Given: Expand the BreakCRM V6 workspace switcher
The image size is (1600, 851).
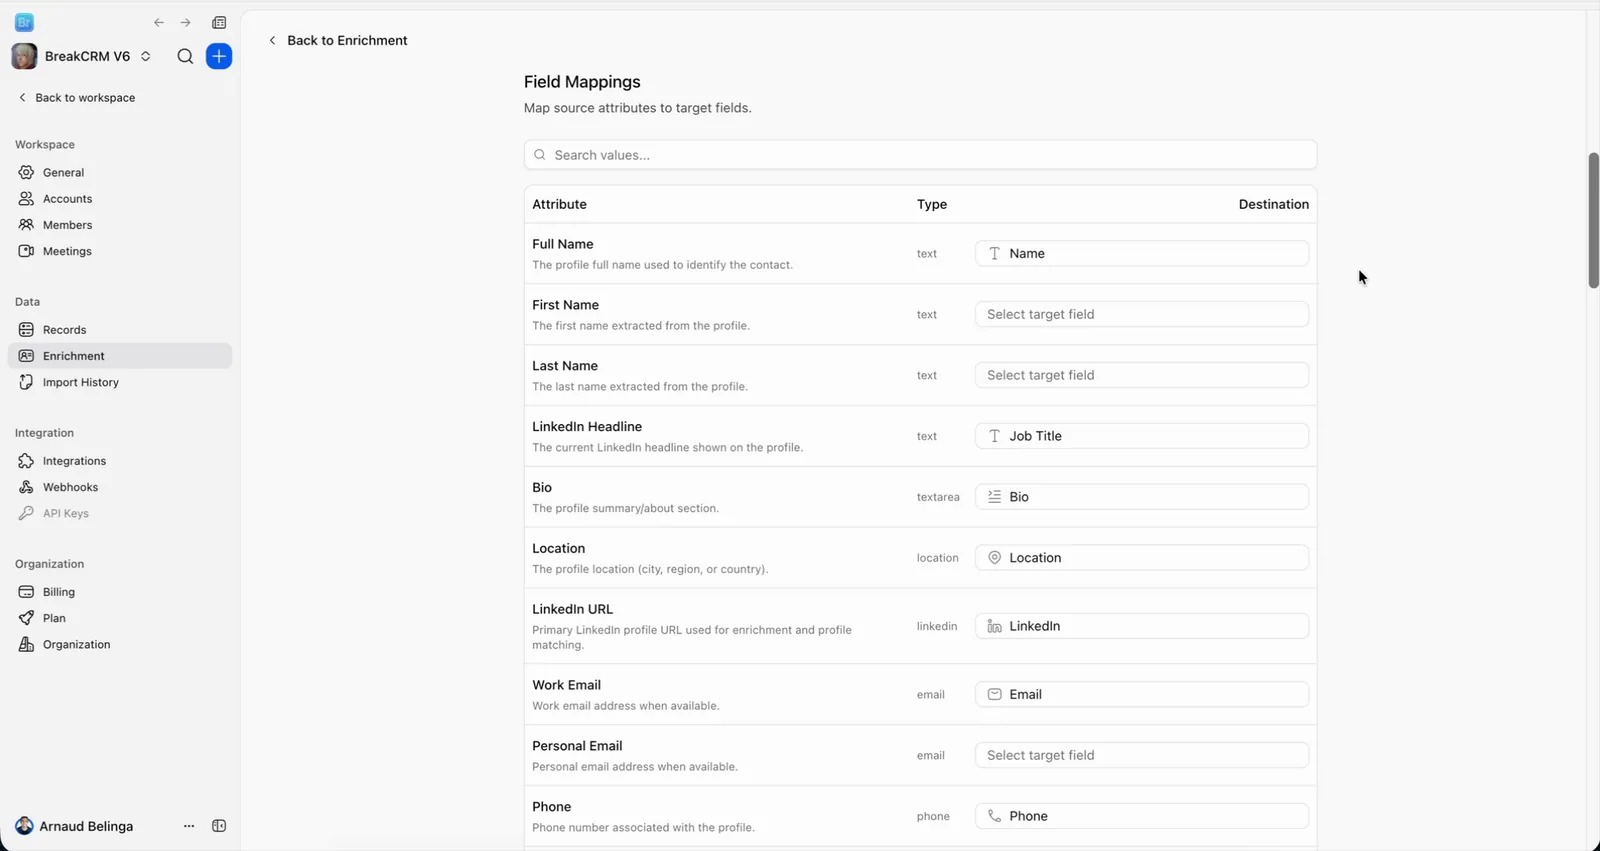Looking at the screenshot, I should 146,57.
